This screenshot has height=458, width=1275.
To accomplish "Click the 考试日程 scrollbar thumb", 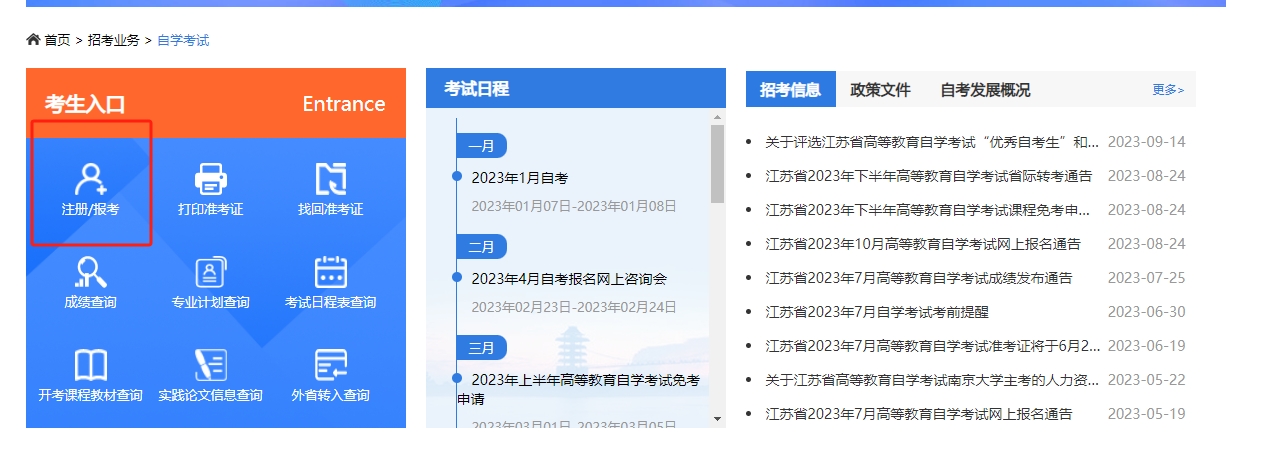I will [717, 164].
